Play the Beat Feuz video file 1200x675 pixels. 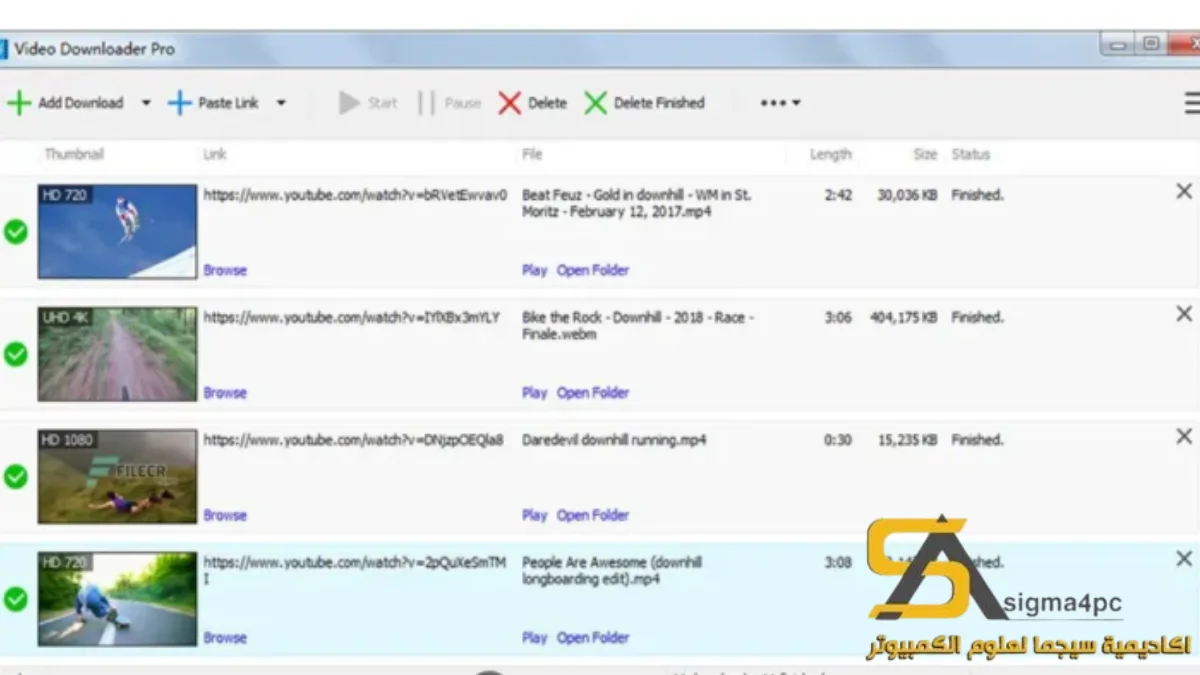534,270
